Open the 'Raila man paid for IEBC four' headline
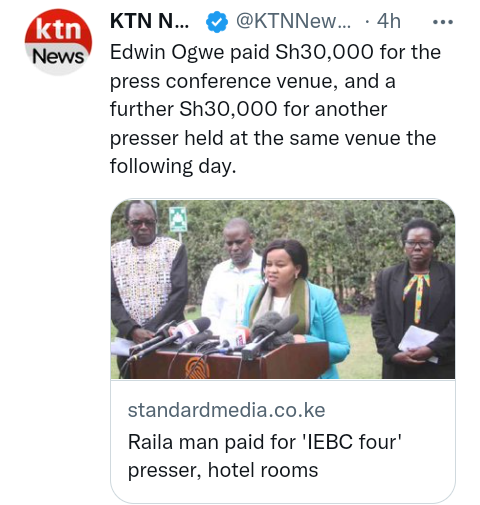This screenshot has width=480, height=505. (265, 456)
